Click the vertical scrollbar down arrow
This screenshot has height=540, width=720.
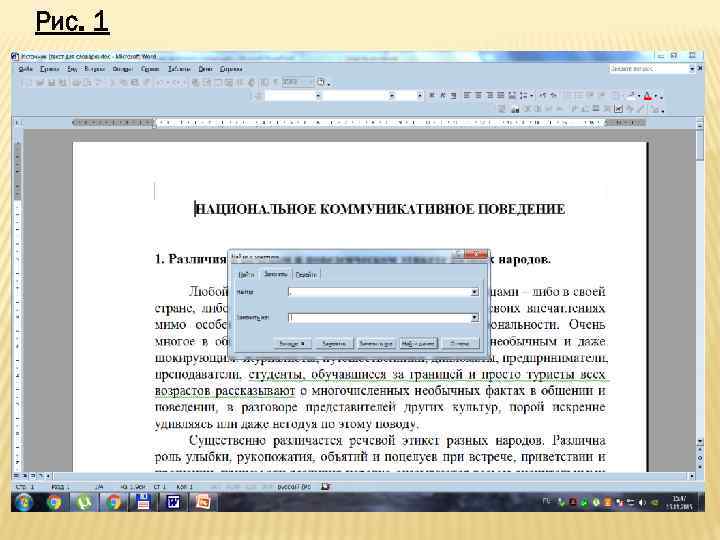click(699, 441)
